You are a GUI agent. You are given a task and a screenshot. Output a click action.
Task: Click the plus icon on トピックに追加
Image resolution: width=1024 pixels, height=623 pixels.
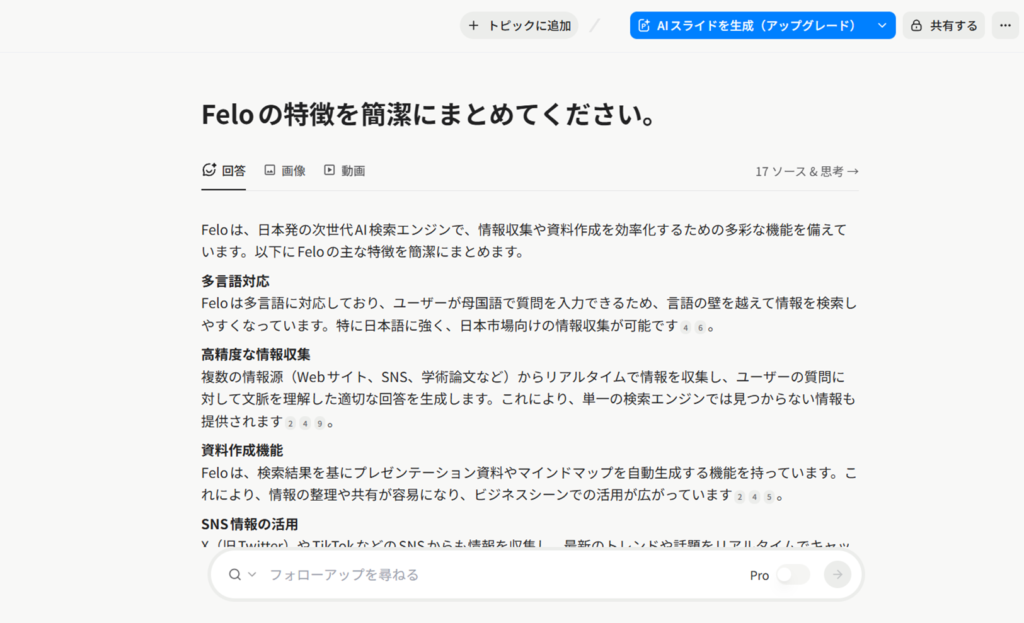(474, 26)
